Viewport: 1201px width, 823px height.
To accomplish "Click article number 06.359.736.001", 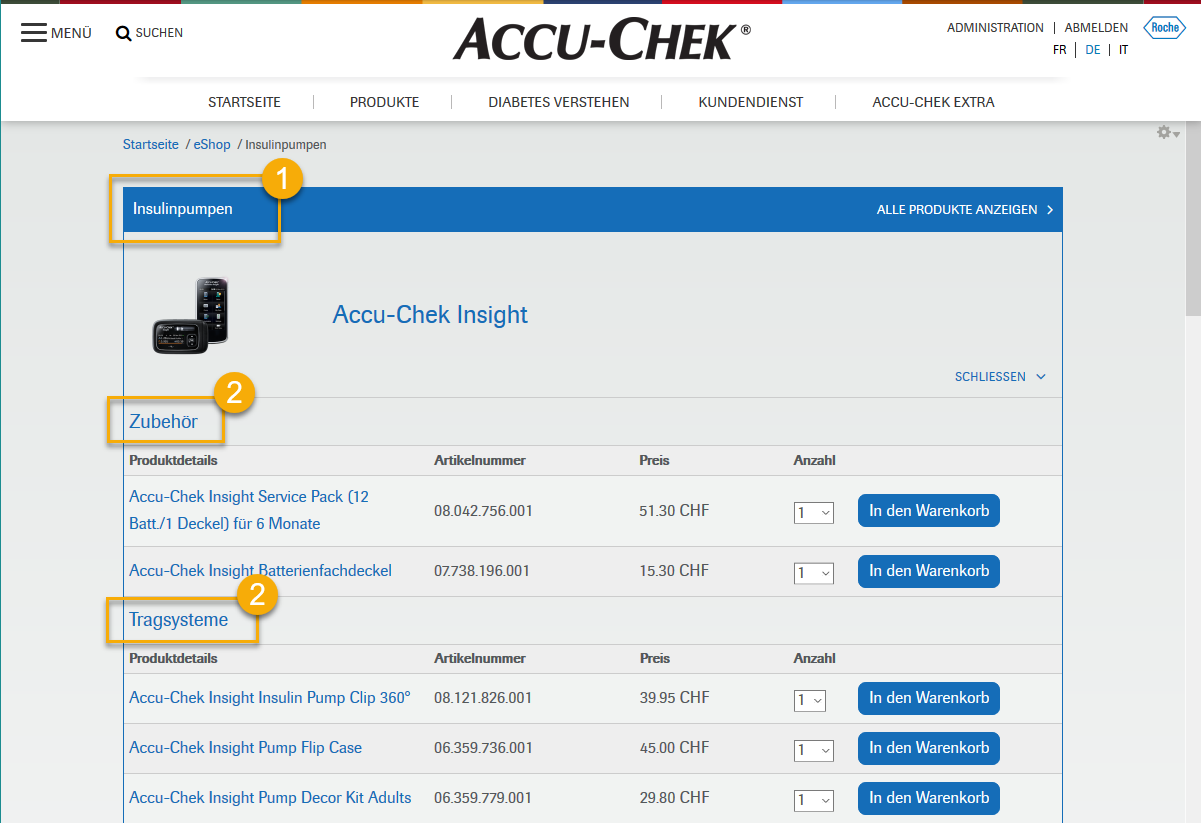I will 483,748.
